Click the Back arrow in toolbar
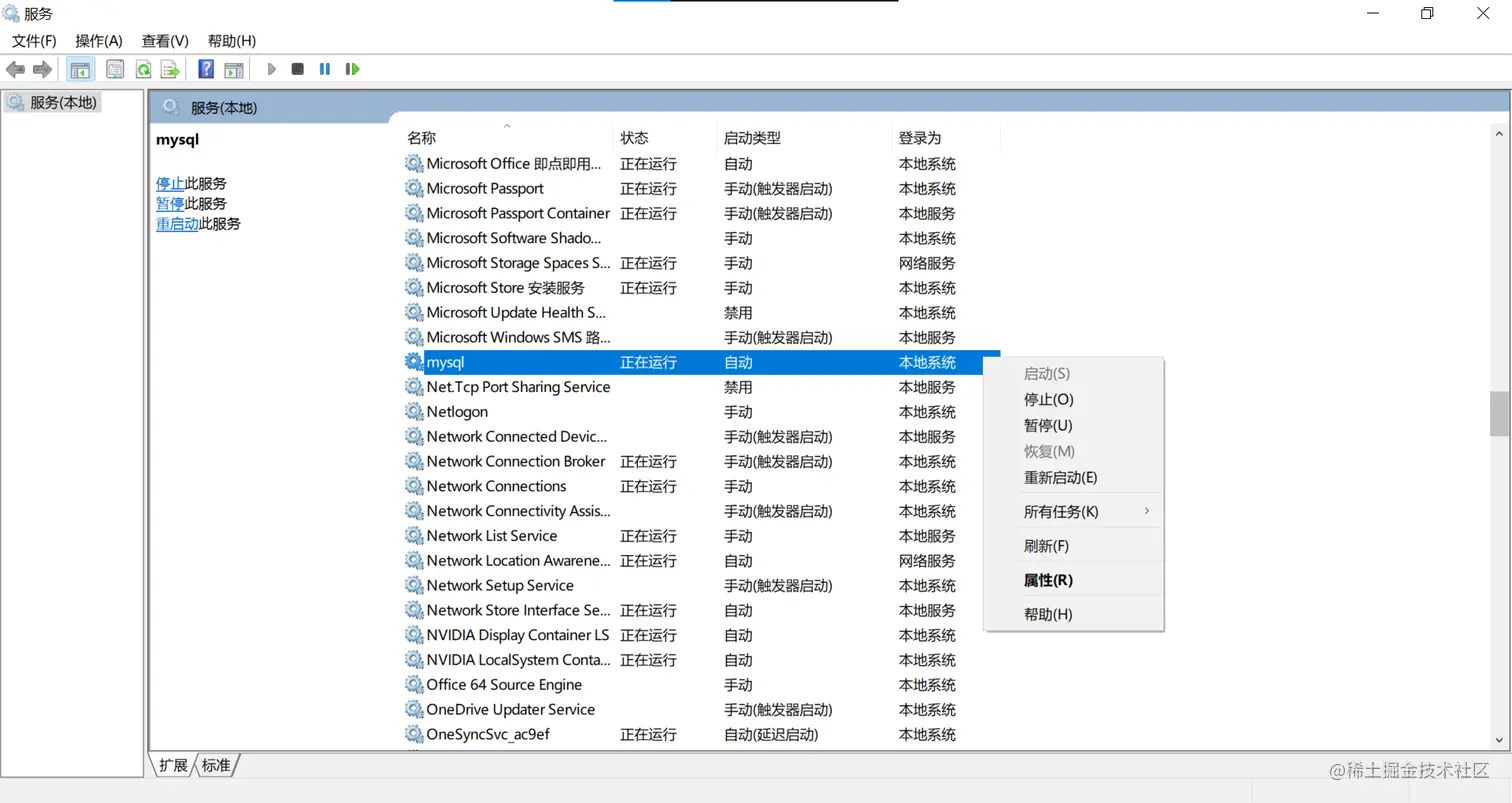The width and height of the screenshot is (1512, 803). (x=15, y=69)
